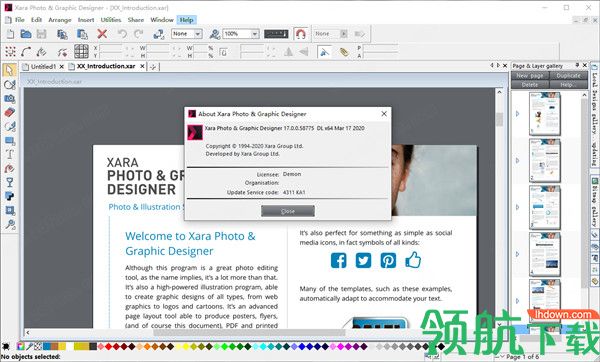Select the Shadow tool
This screenshot has height=362, width=600.
10,196
